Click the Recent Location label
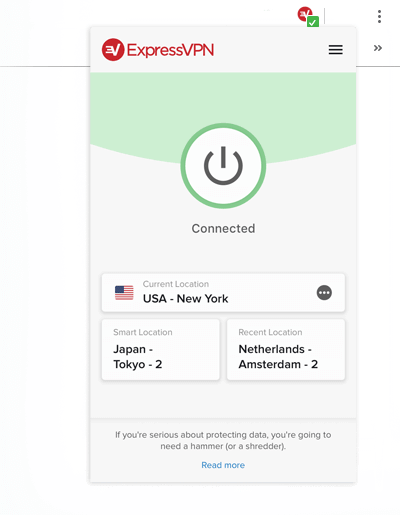Viewport: 400px width, 515px height. point(270,332)
